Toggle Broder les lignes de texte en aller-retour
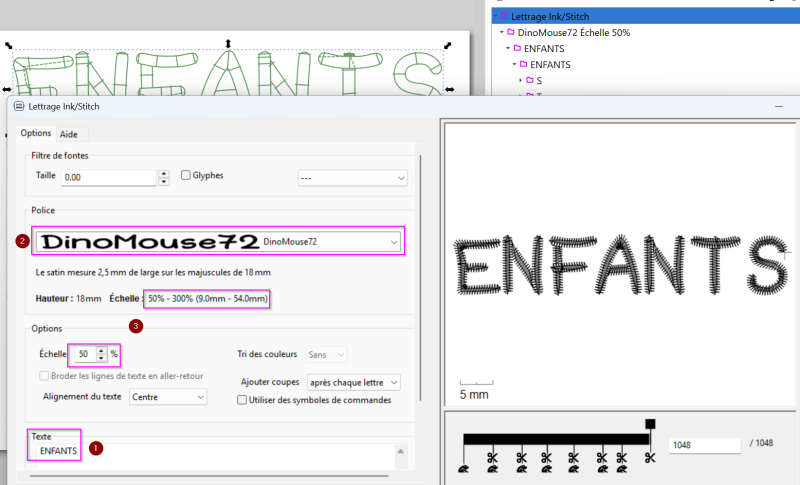Image resolution: width=800 pixels, height=485 pixels. tap(44, 376)
